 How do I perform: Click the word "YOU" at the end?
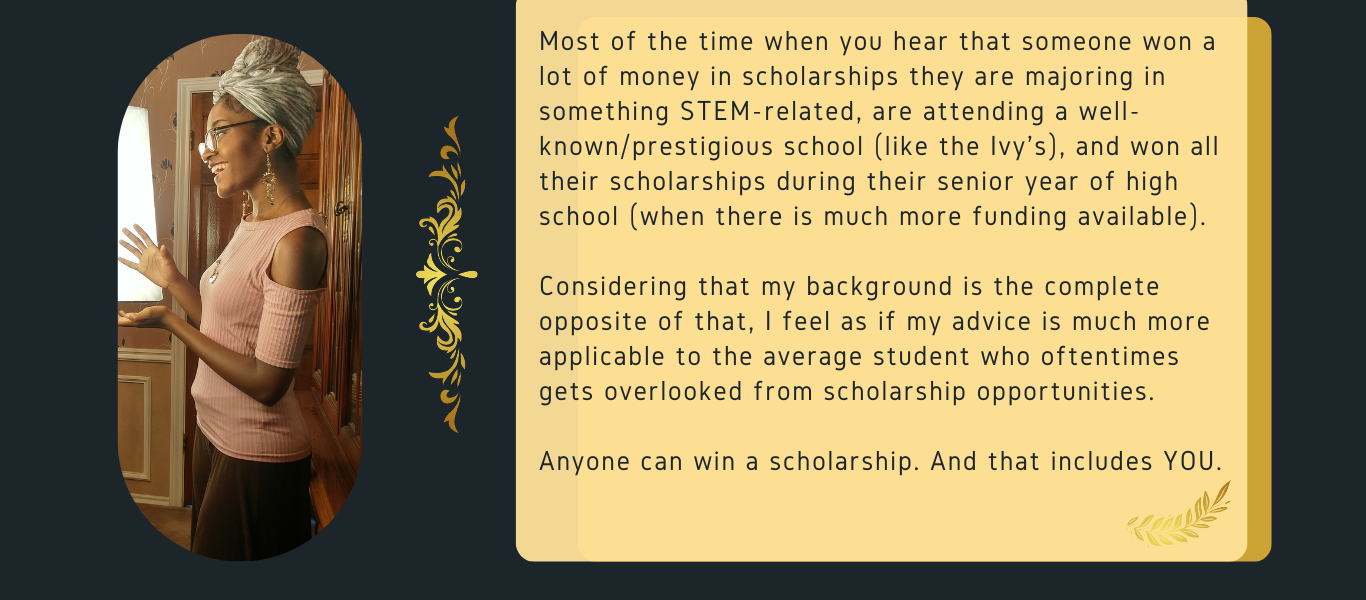(1191, 462)
